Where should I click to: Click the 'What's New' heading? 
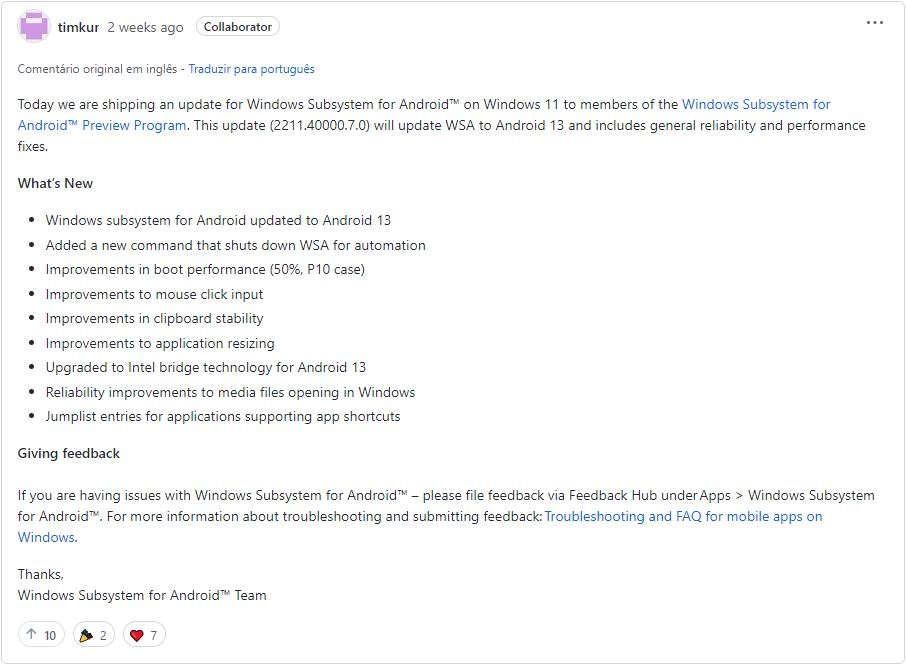point(55,183)
